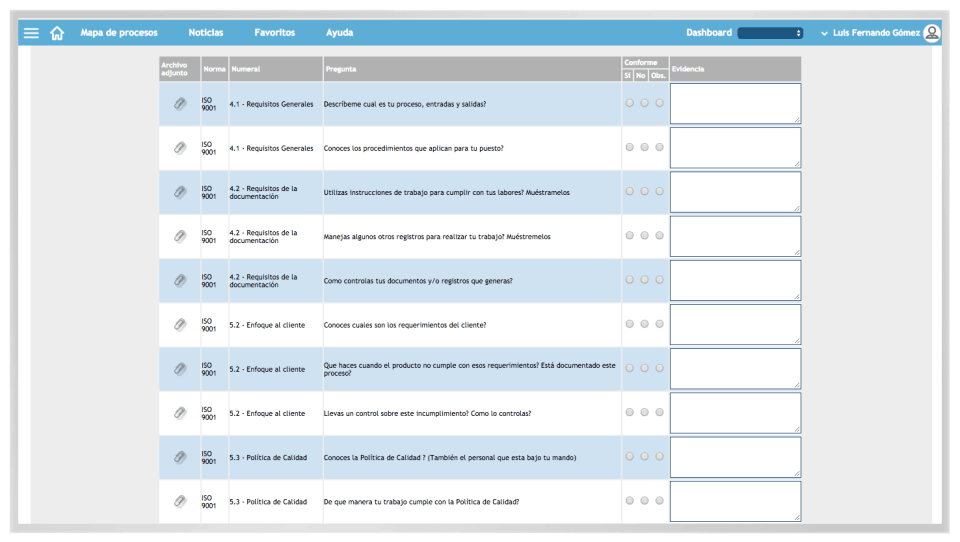The image size is (960, 542).
Task: Click the Favoritos link
Action: tap(274, 33)
